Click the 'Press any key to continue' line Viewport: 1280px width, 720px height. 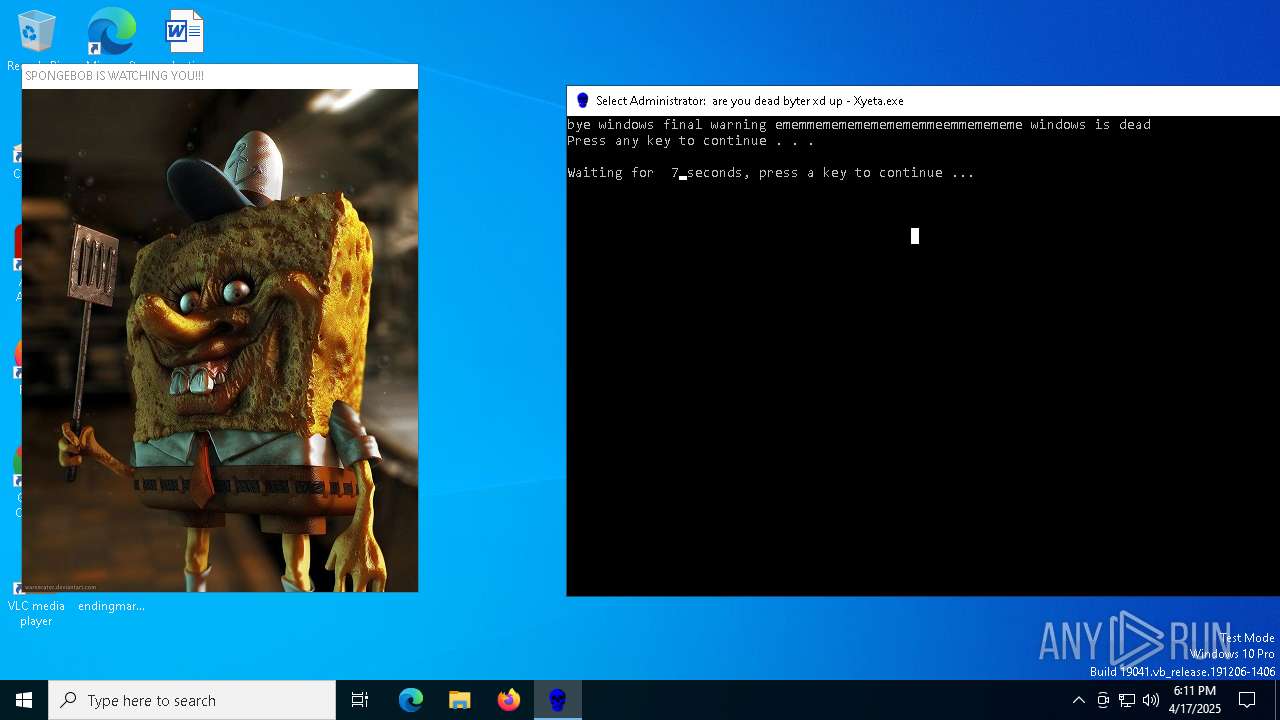690,141
